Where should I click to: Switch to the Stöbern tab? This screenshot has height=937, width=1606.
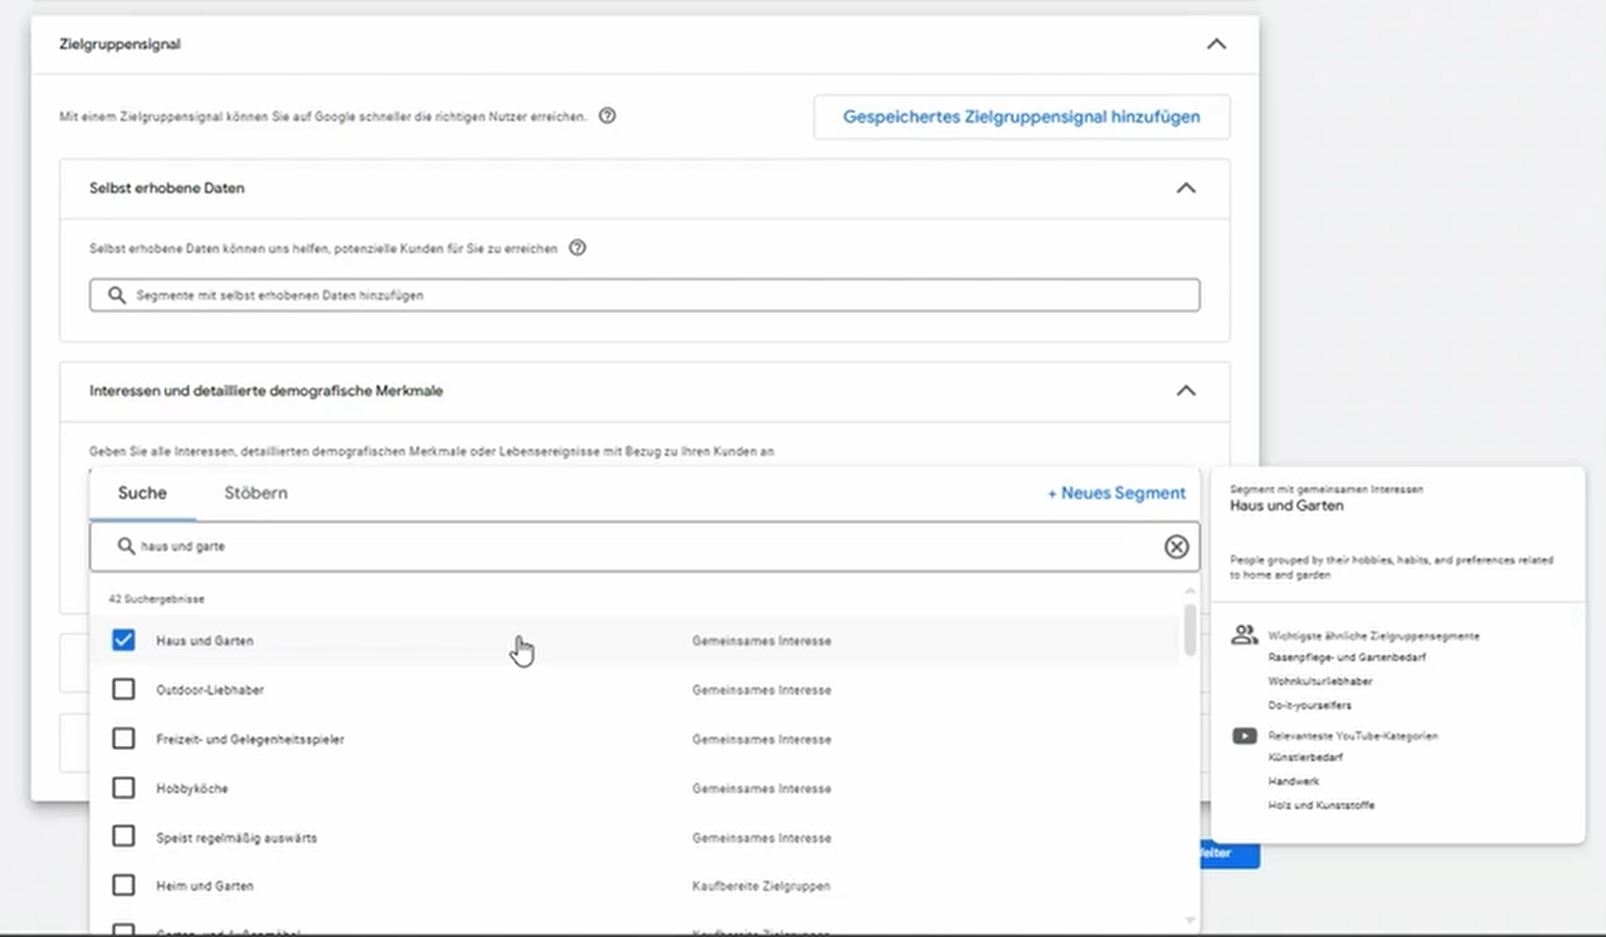pos(255,492)
